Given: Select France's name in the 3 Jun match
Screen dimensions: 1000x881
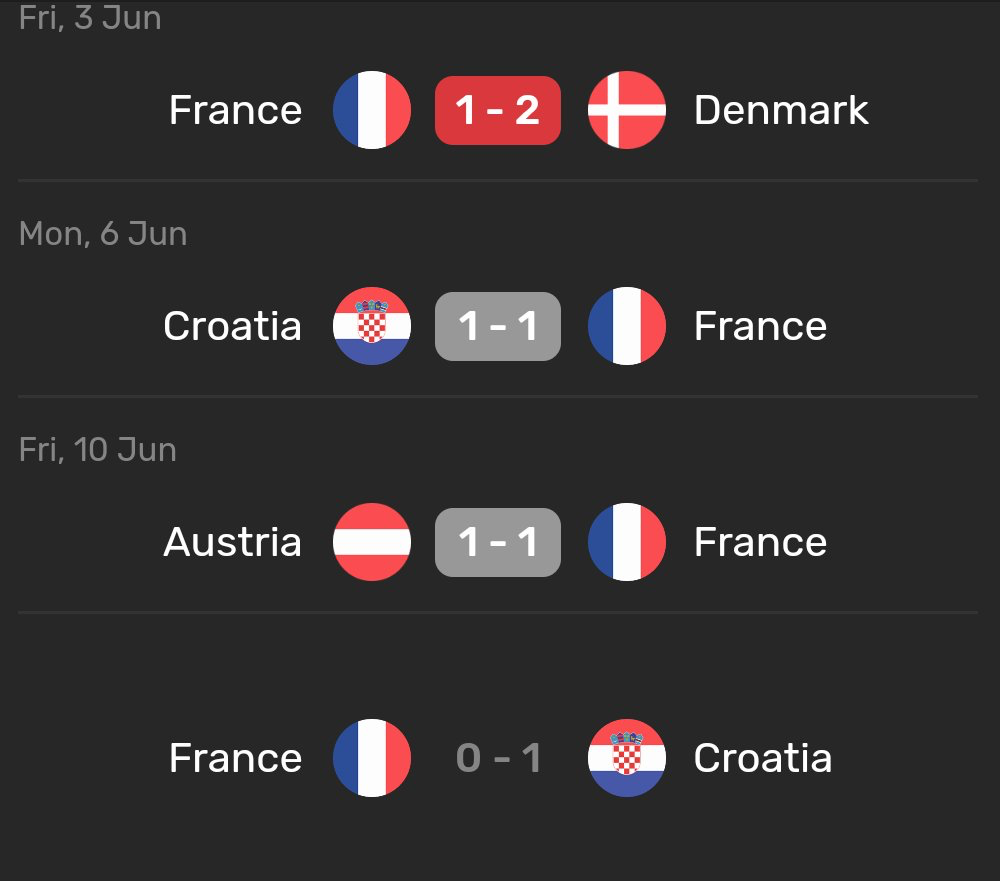Looking at the screenshot, I should (235, 110).
